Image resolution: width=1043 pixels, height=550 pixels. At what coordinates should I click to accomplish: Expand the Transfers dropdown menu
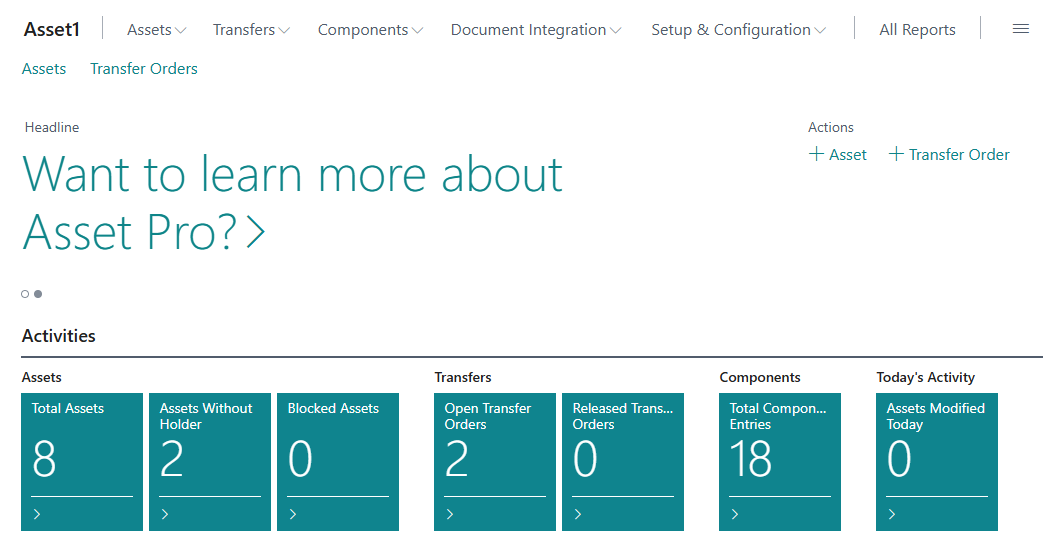251,30
